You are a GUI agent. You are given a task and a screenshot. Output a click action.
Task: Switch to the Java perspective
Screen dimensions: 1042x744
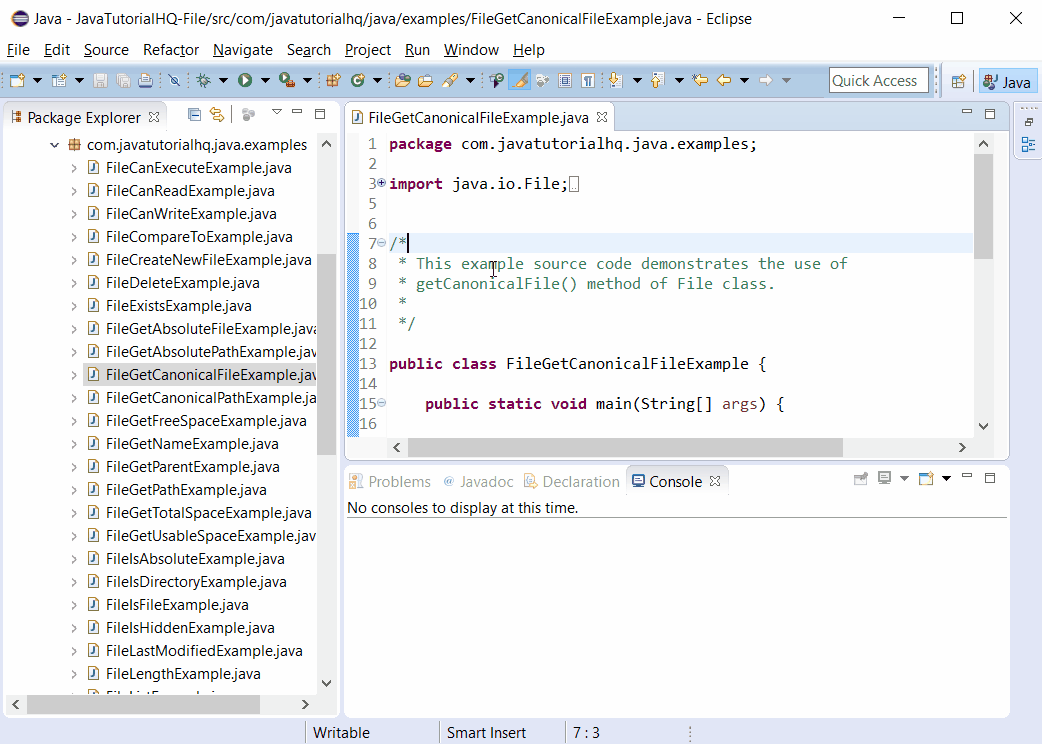tap(1008, 81)
